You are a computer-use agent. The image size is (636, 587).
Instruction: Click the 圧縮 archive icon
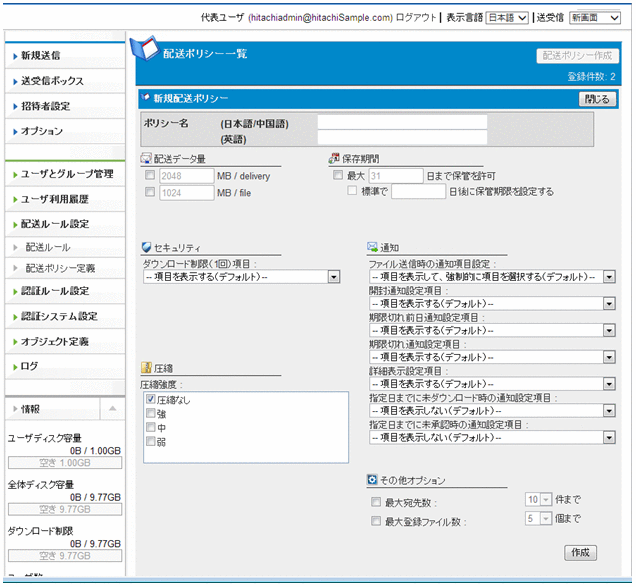(146, 368)
